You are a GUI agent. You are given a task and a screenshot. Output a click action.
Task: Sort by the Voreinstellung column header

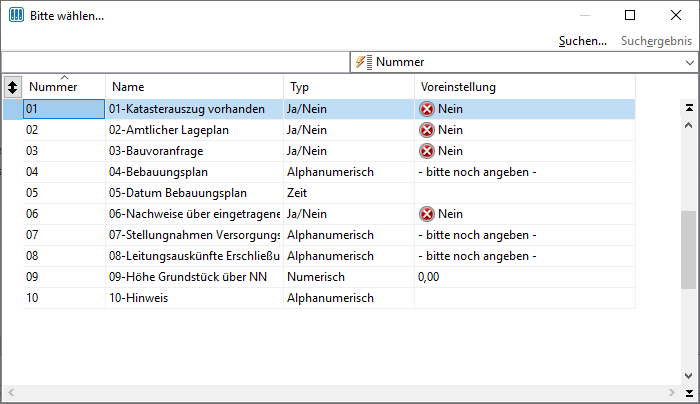click(x=525, y=87)
